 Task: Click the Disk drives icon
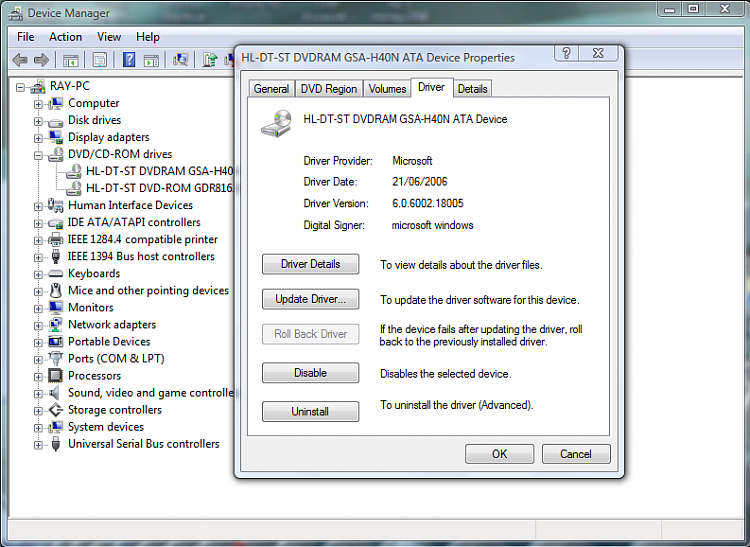pos(55,121)
